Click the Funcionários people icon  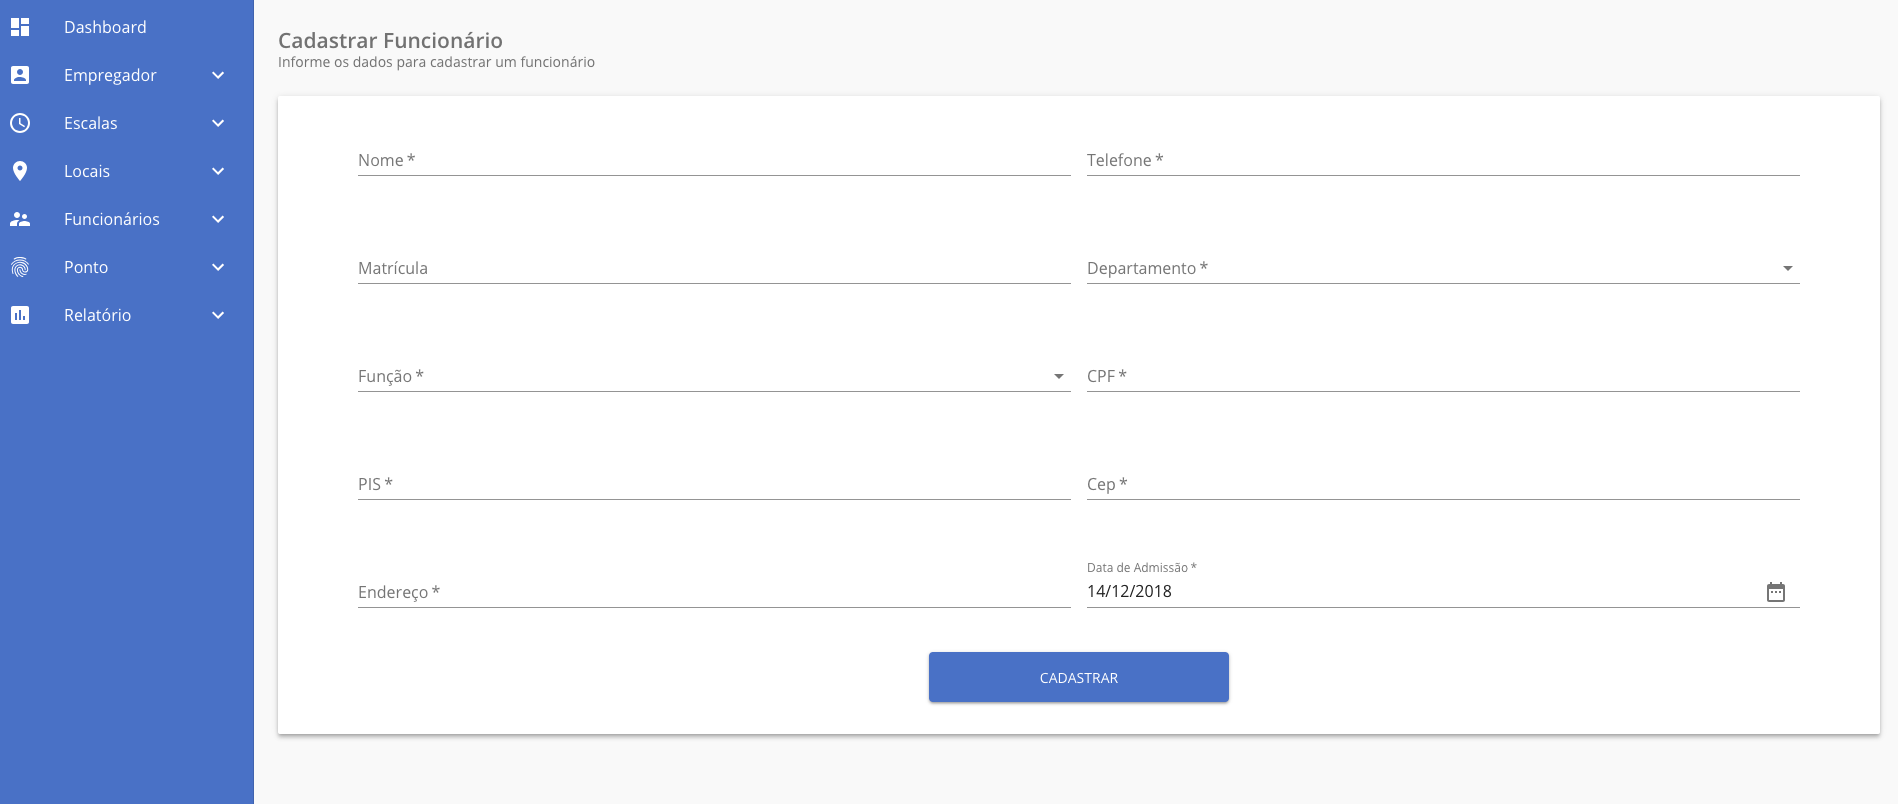click(x=20, y=219)
